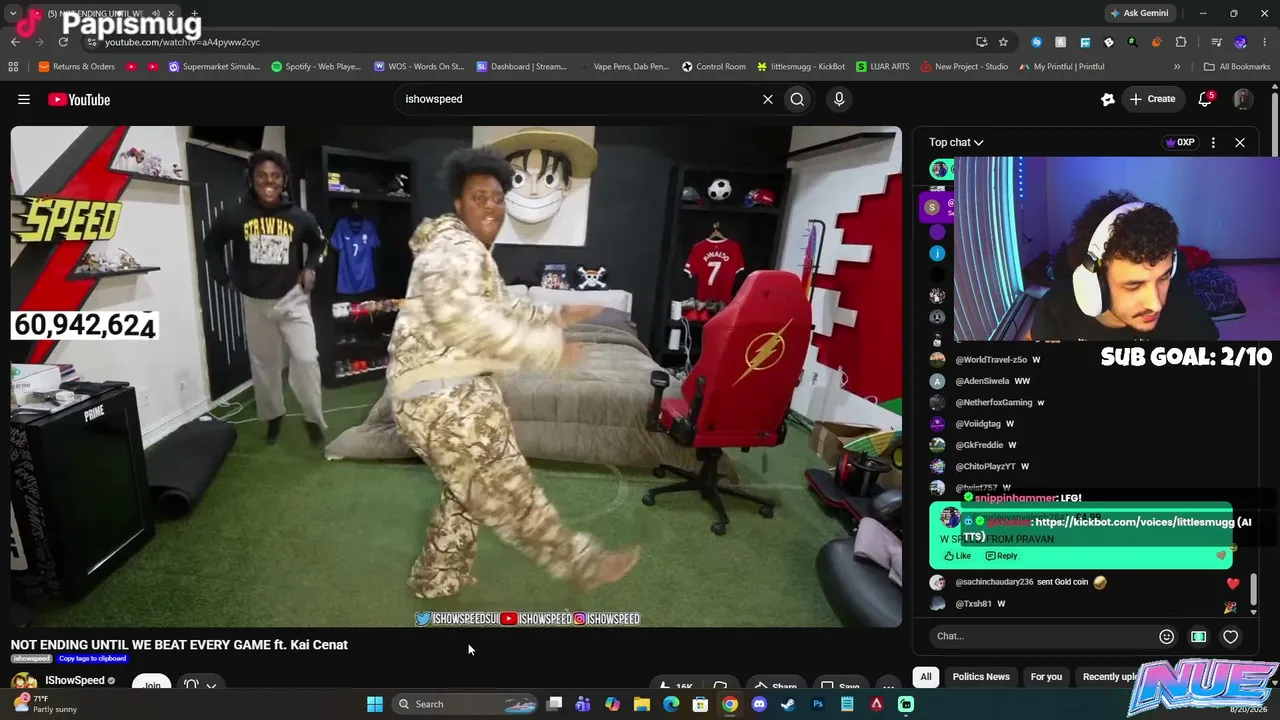1280x720 pixels.
Task: Open the Supermarket Simulator bookmark
Action: 214,67
